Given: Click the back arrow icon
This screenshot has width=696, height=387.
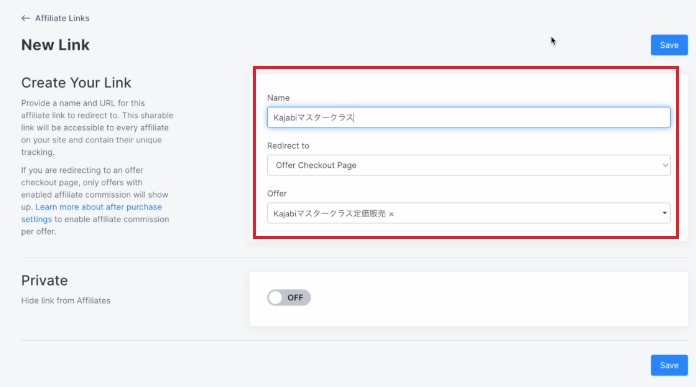Looking at the screenshot, I should 25,18.
